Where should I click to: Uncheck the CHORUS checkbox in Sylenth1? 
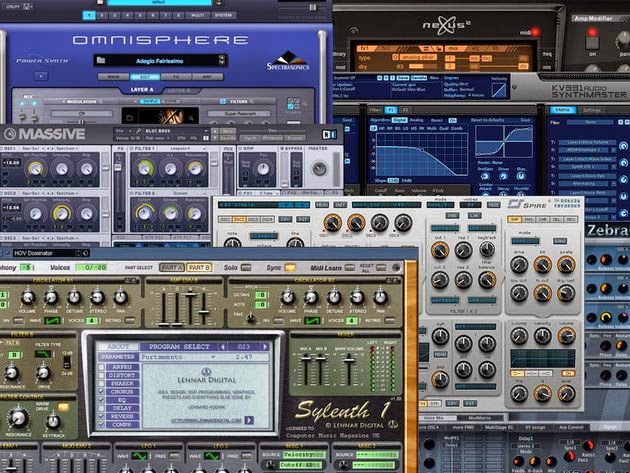[101, 392]
